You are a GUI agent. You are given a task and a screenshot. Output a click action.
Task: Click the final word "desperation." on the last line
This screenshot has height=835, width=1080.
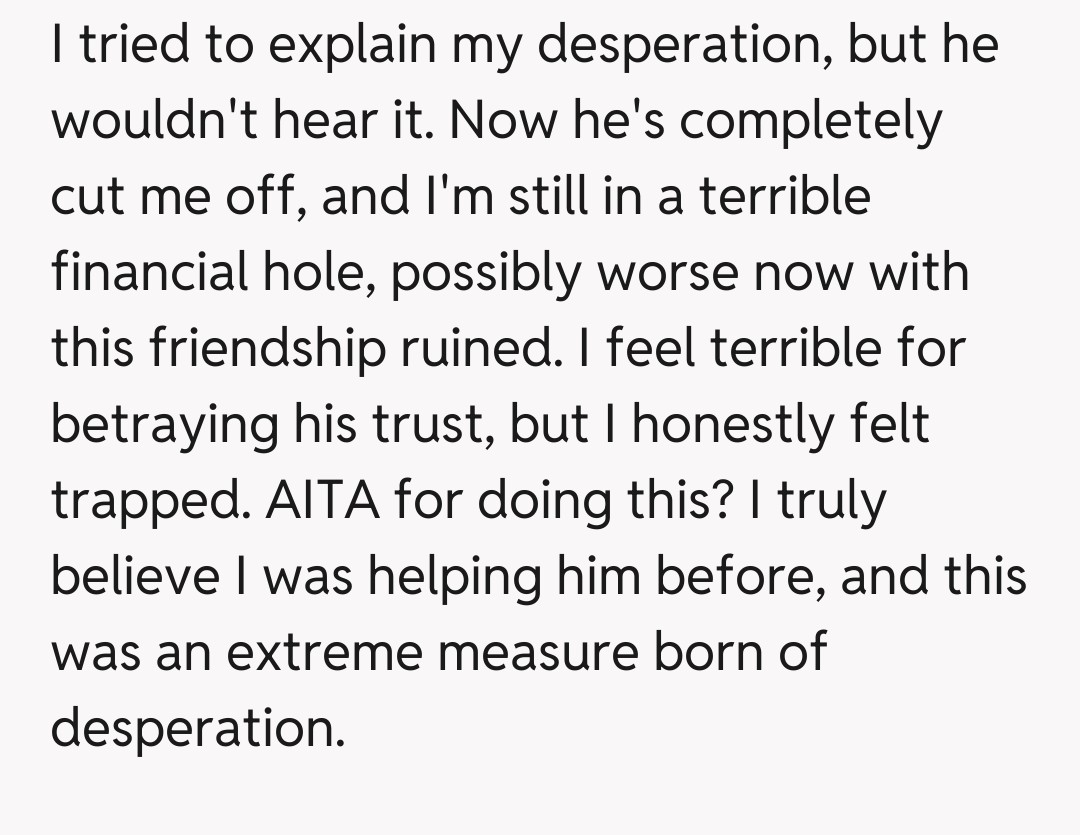(x=198, y=728)
